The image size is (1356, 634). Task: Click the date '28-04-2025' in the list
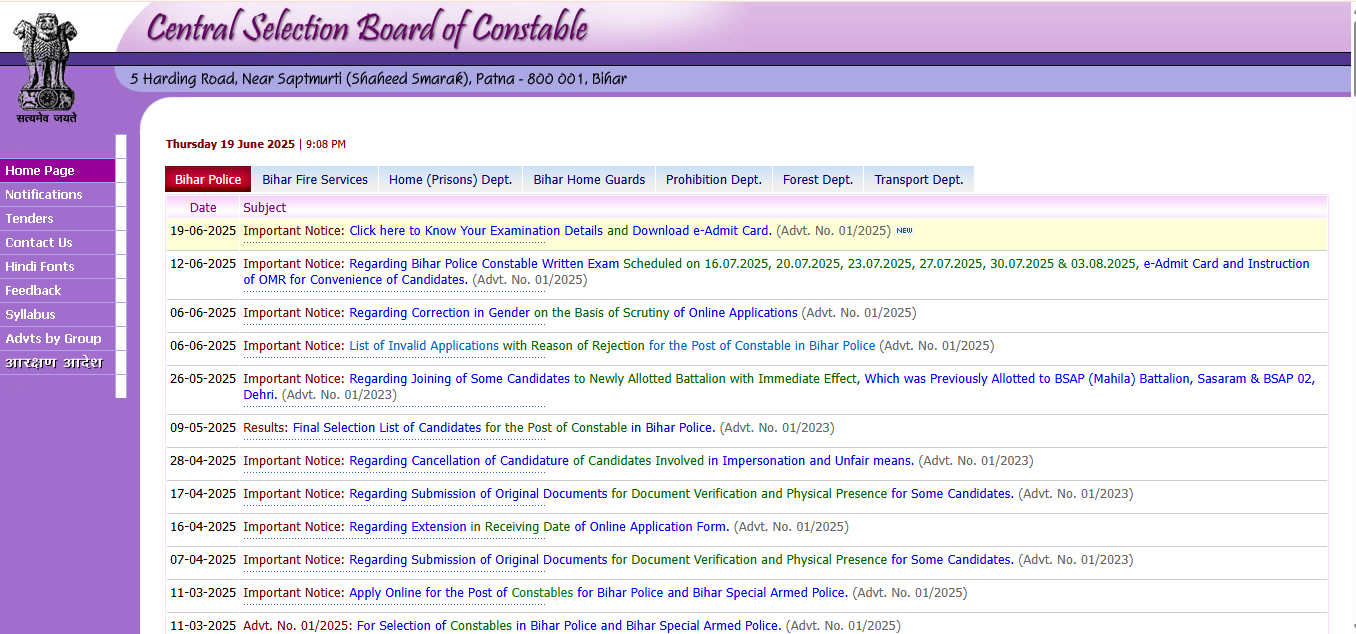(x=203, y=461)
